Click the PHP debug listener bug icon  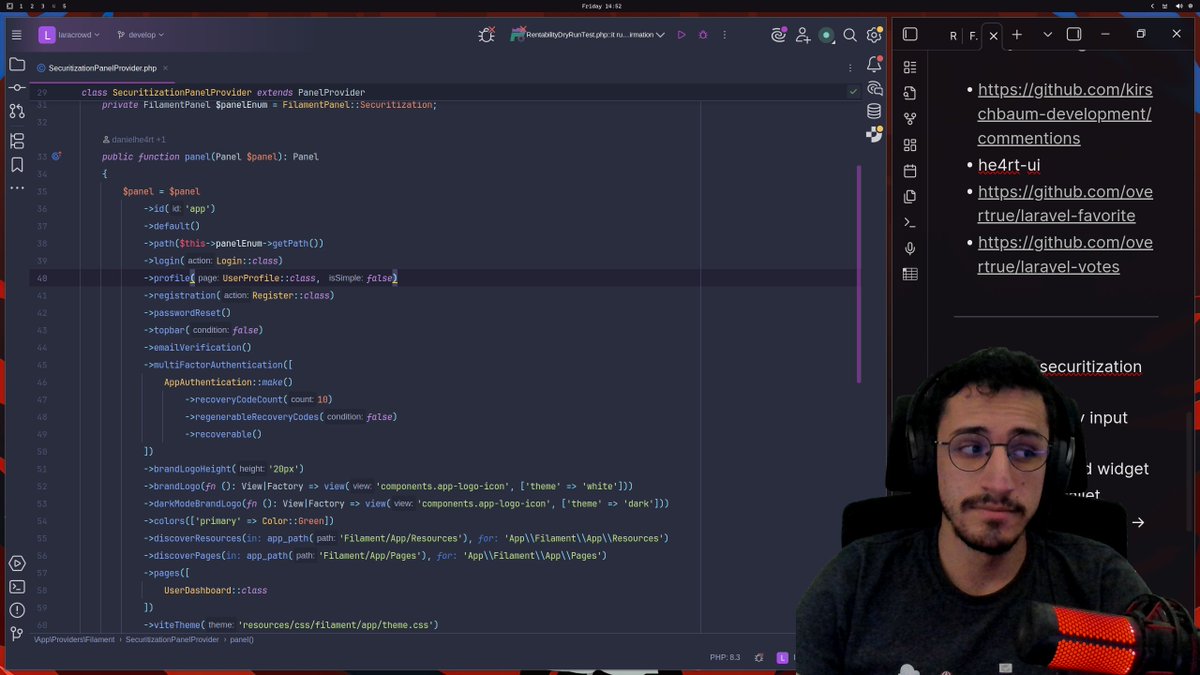(486, 35)
